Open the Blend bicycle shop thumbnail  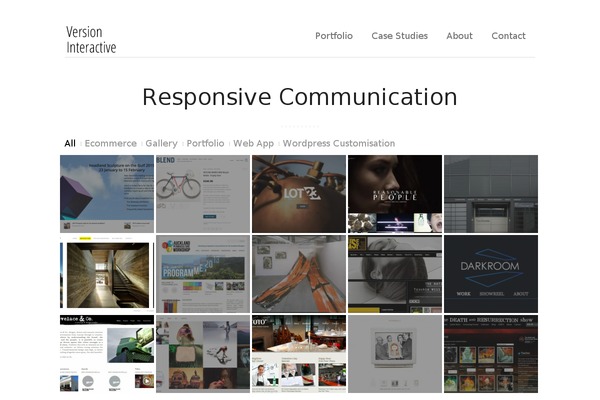[x=203, y=194]
